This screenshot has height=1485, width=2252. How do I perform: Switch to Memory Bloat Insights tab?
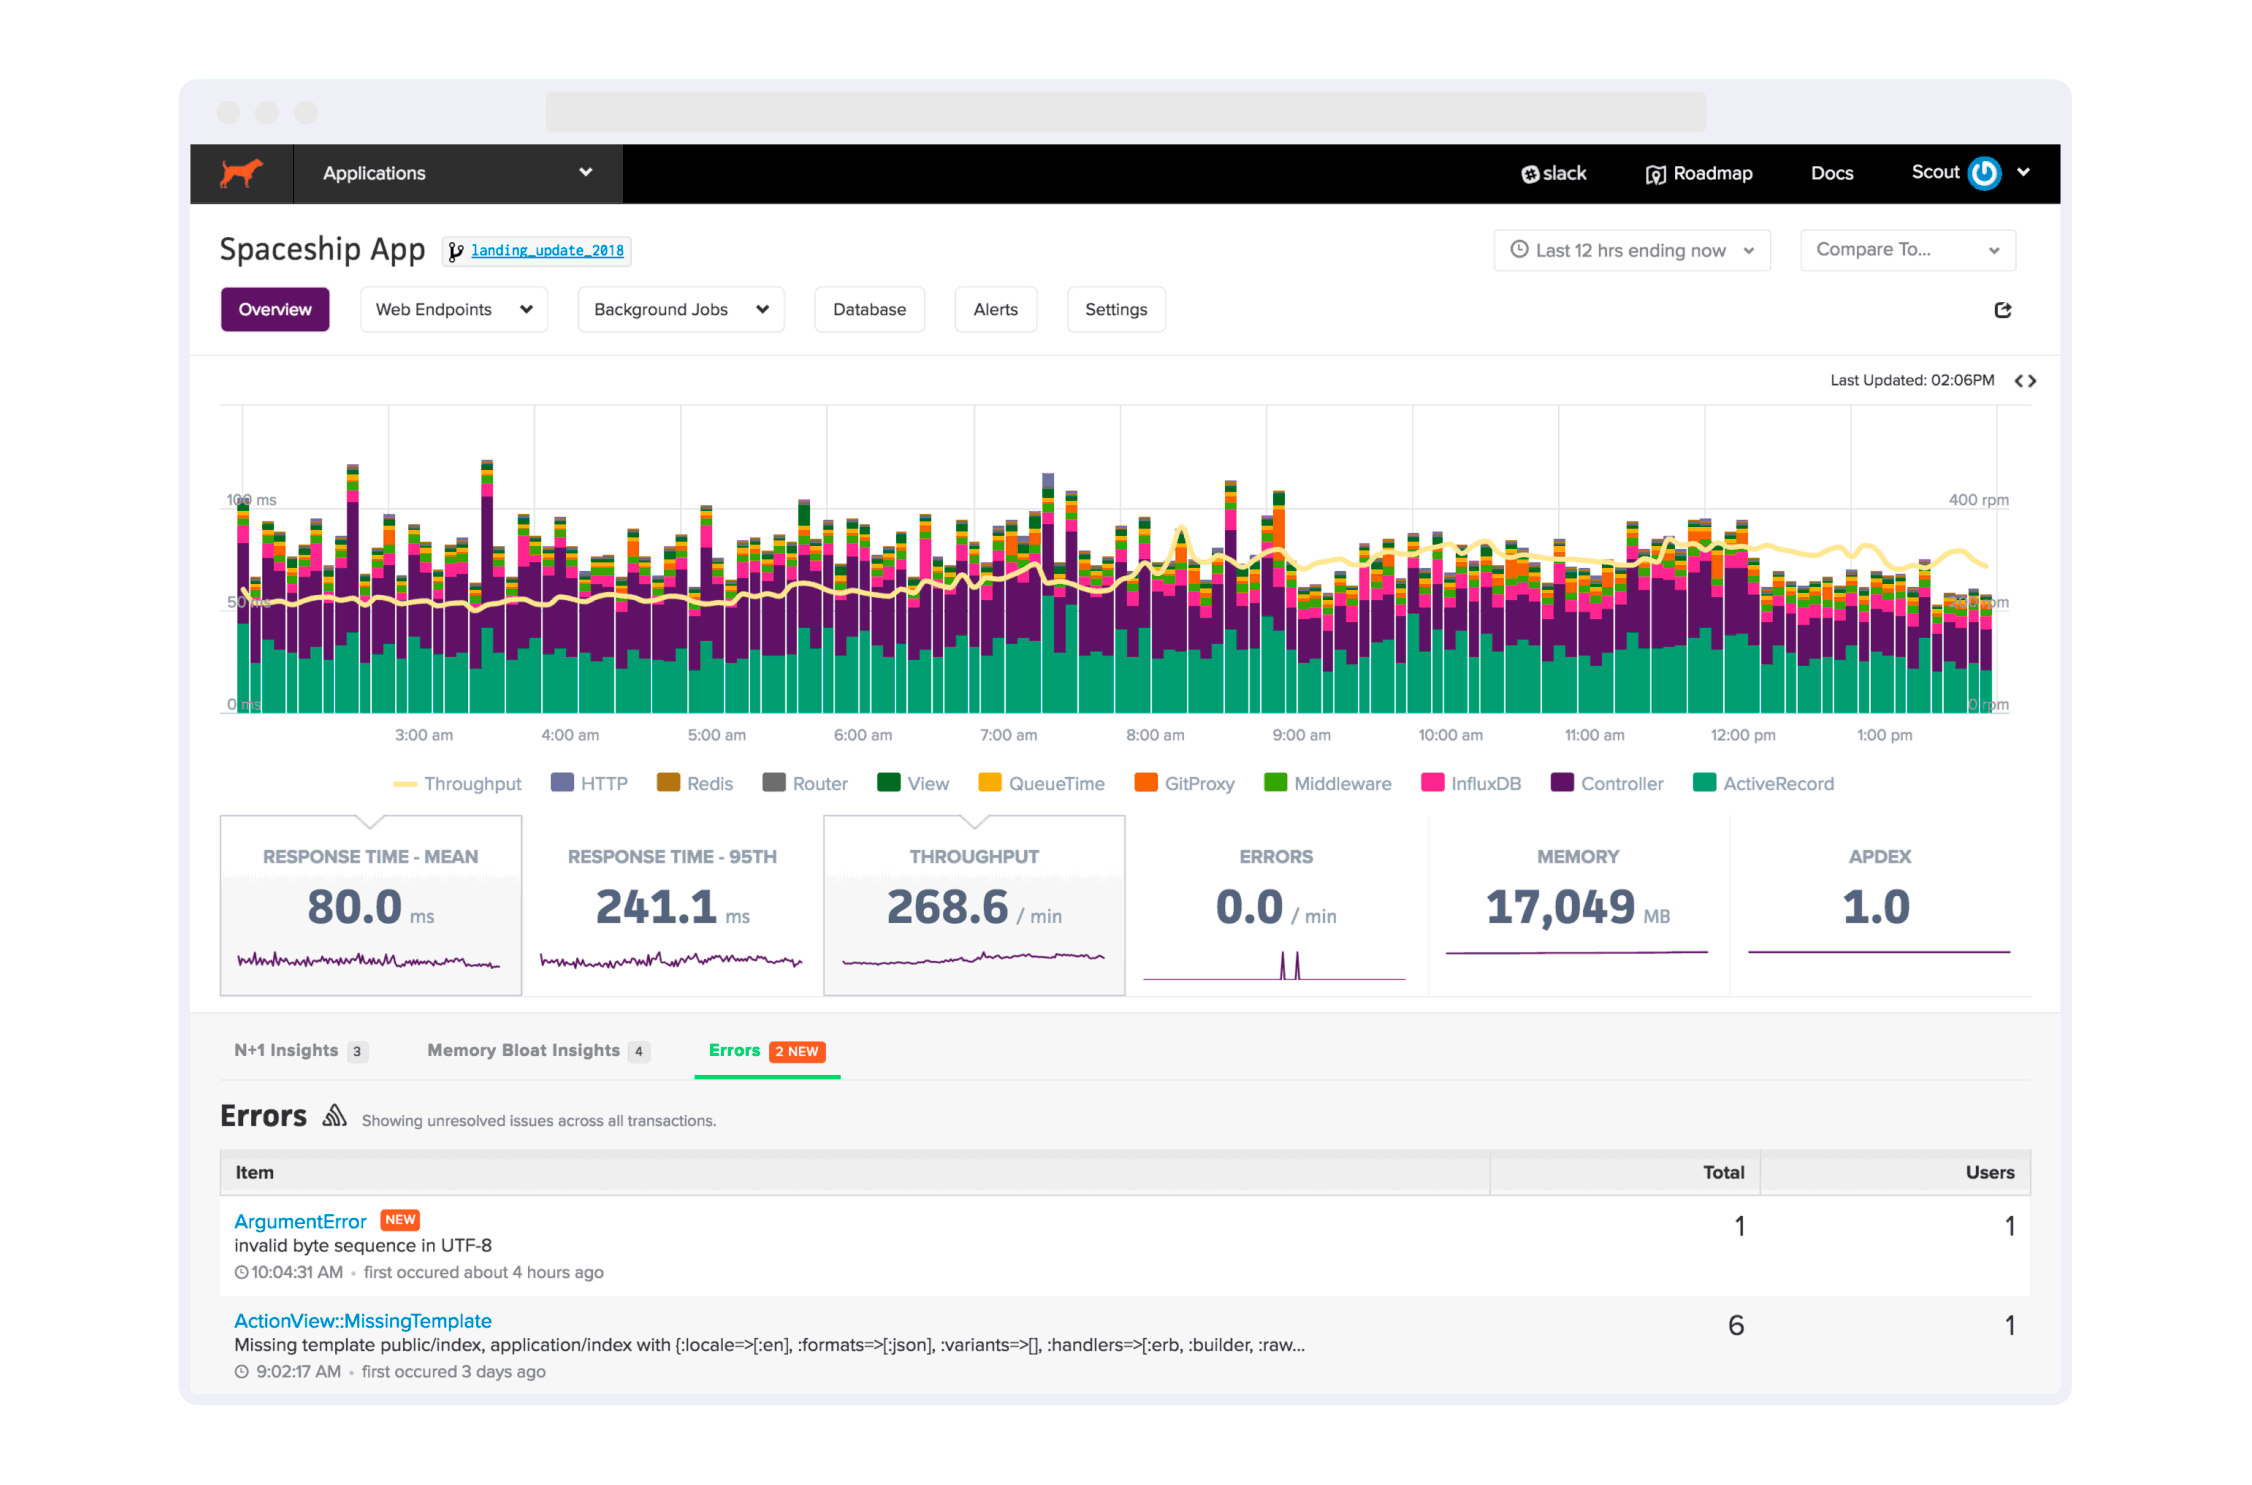(539, 1051)
